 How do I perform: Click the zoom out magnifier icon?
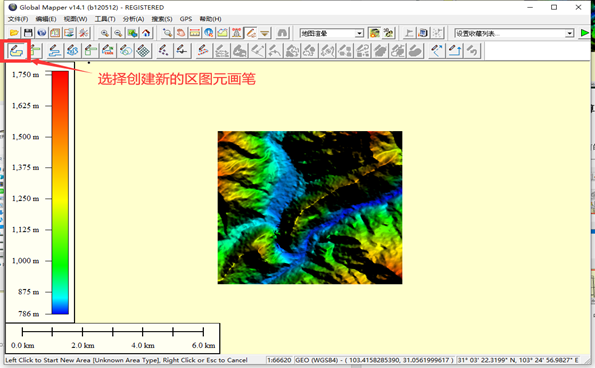[x=118, y=33]
